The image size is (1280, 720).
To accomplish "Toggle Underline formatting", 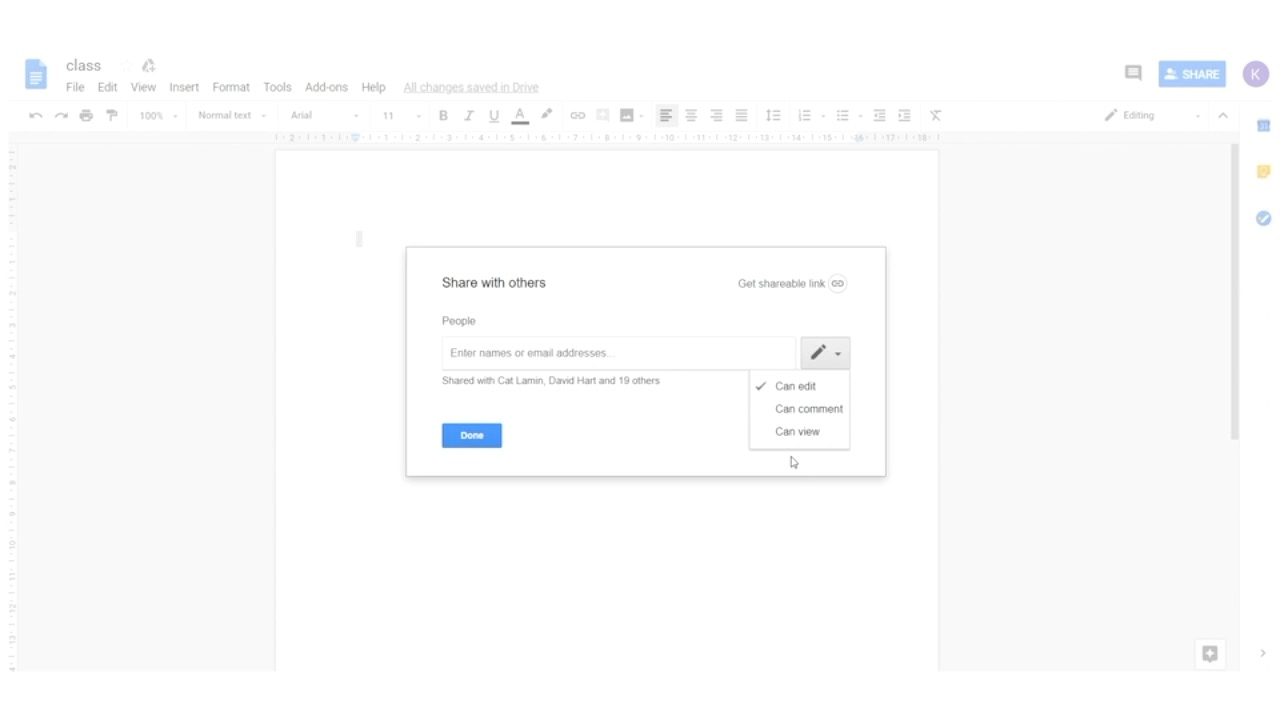I will pyautogui.click(x=494, y=116).
